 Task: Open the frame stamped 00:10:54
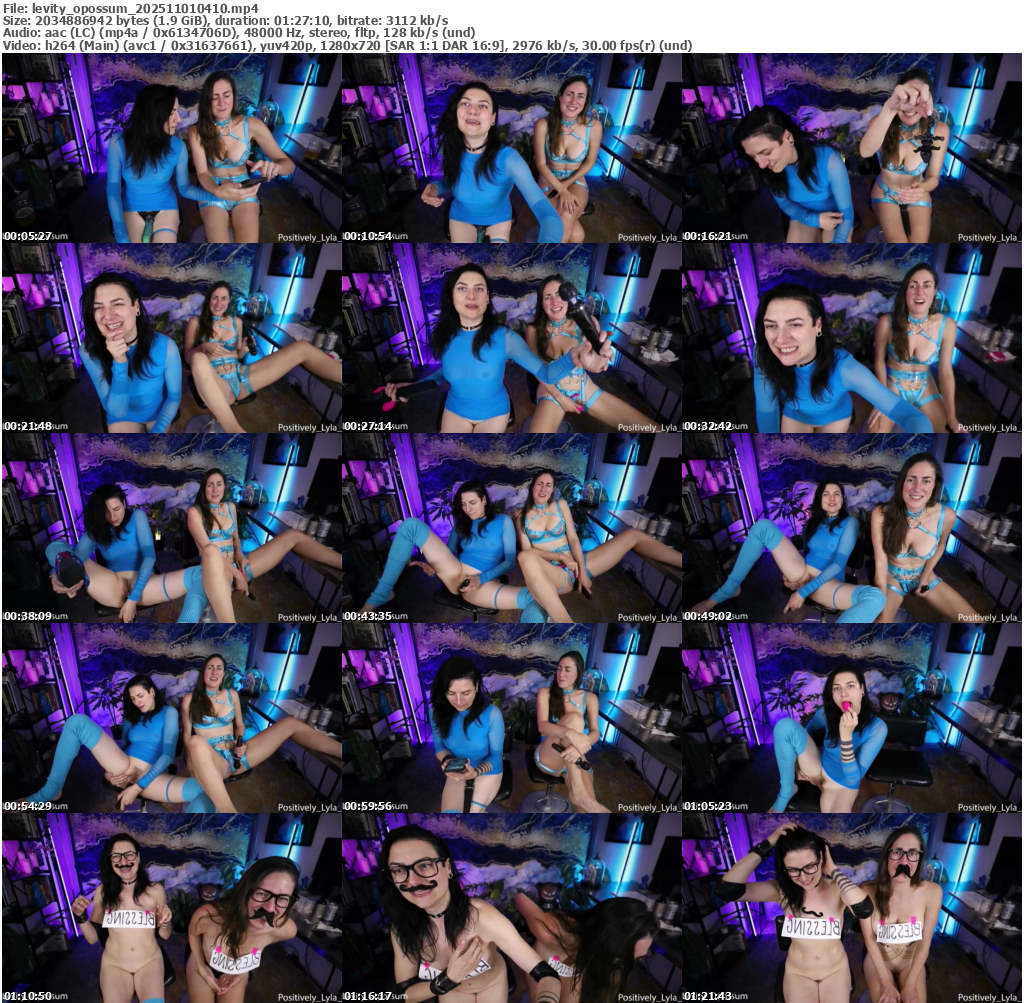(x=511, y=148)
